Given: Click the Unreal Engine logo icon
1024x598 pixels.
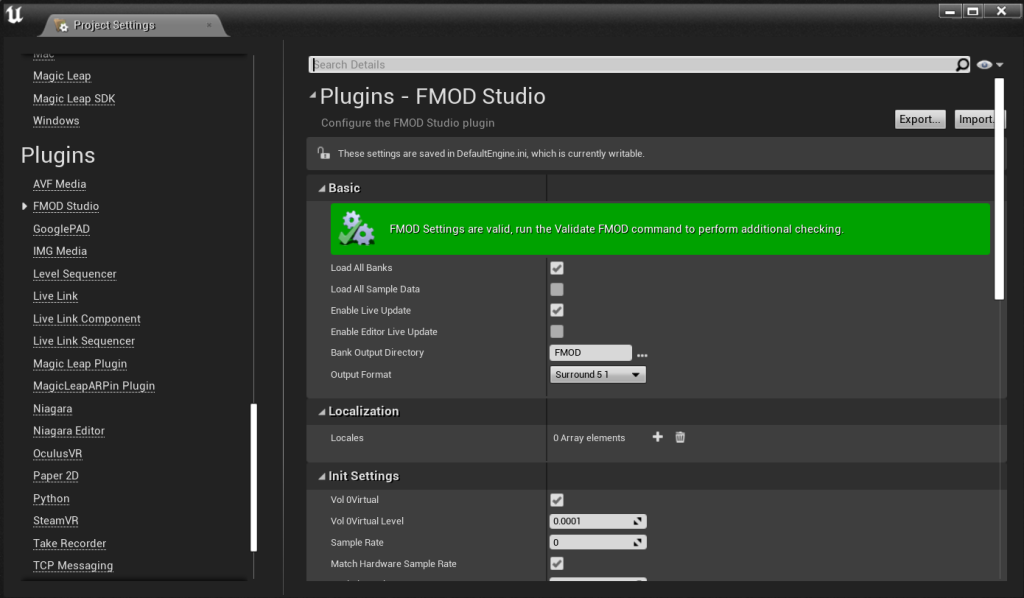Looking at the screenshot, I should [14, 14].
